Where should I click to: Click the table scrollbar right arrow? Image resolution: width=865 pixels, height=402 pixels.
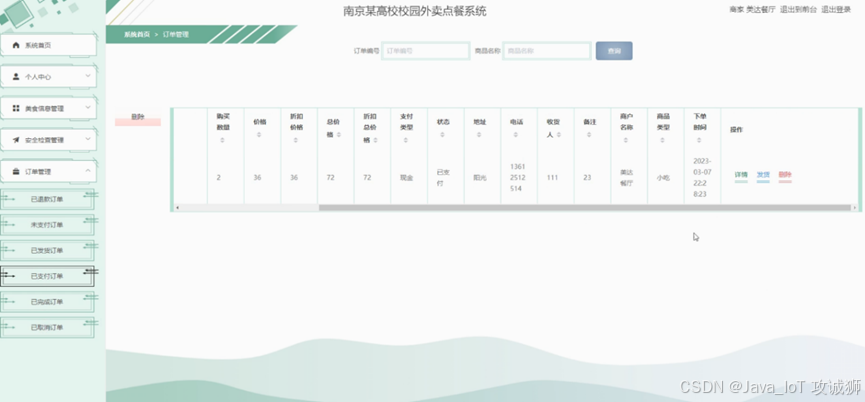tap(855, 208)
